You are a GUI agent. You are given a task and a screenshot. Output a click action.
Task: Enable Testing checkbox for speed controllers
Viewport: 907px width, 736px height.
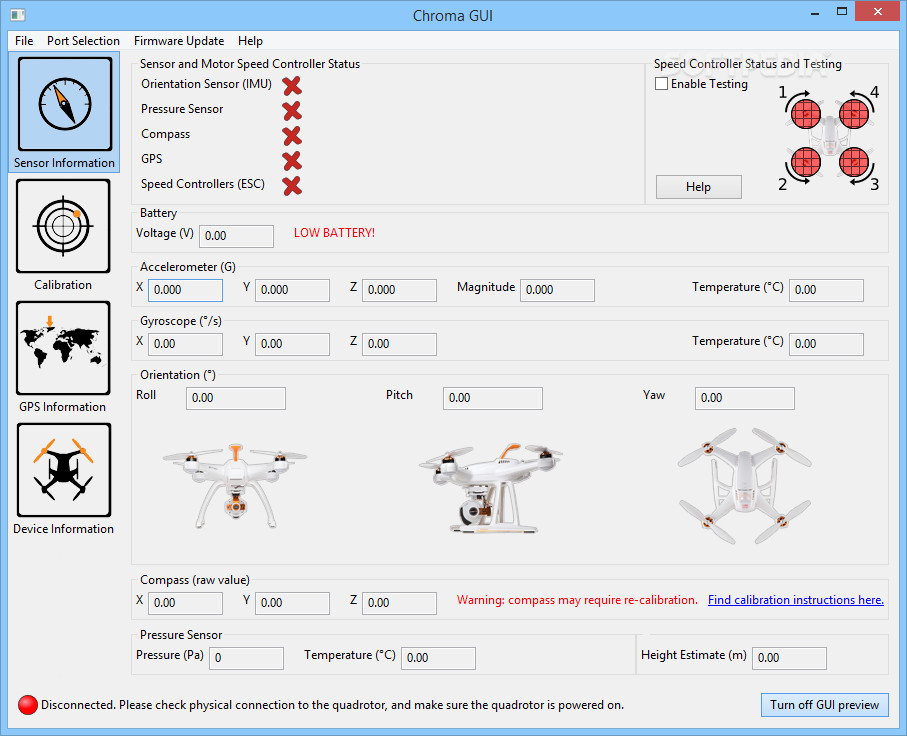tap(661, 84)
